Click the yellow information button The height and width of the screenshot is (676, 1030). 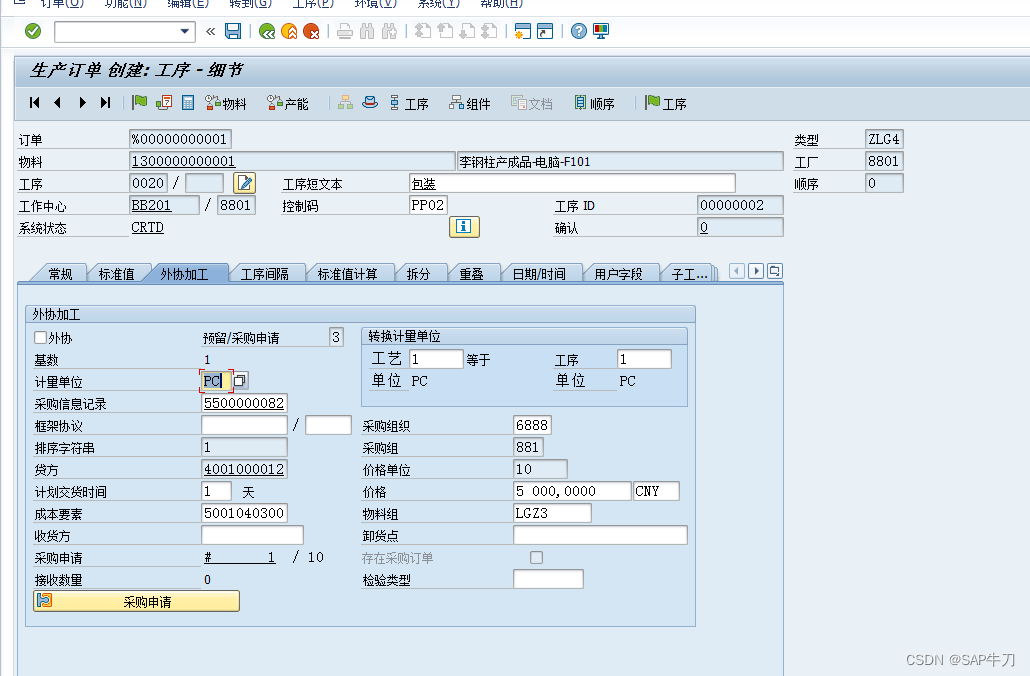click(463, 227)
